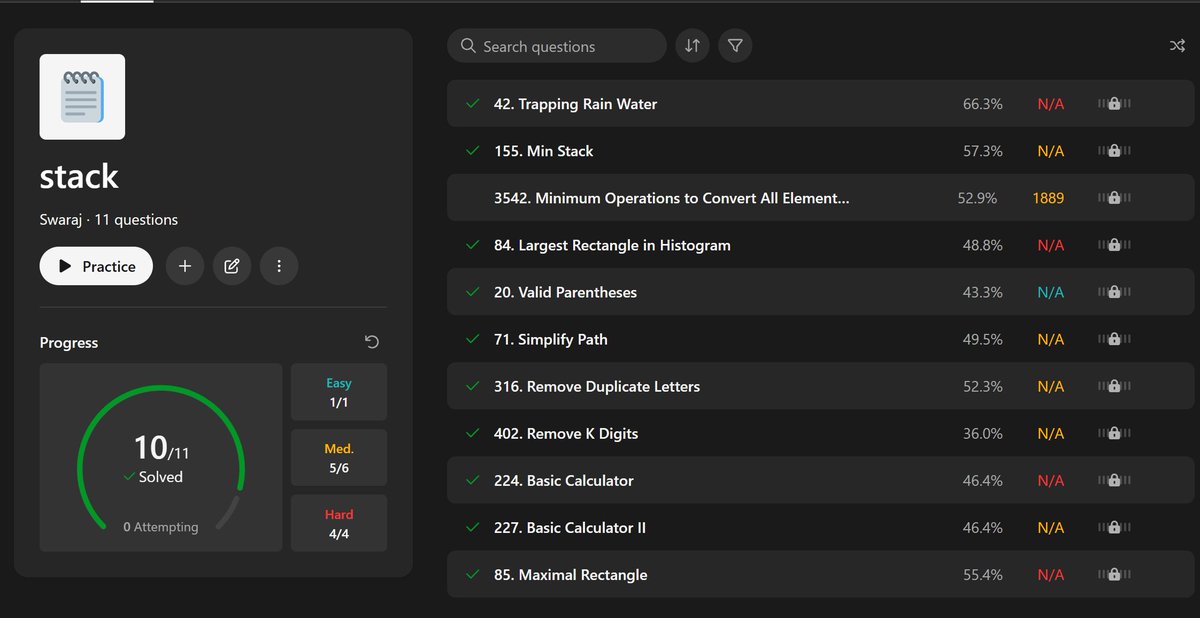Click the plus add question icon
This screenshot has width=1200, height=618.
click(x=184, y=266)
